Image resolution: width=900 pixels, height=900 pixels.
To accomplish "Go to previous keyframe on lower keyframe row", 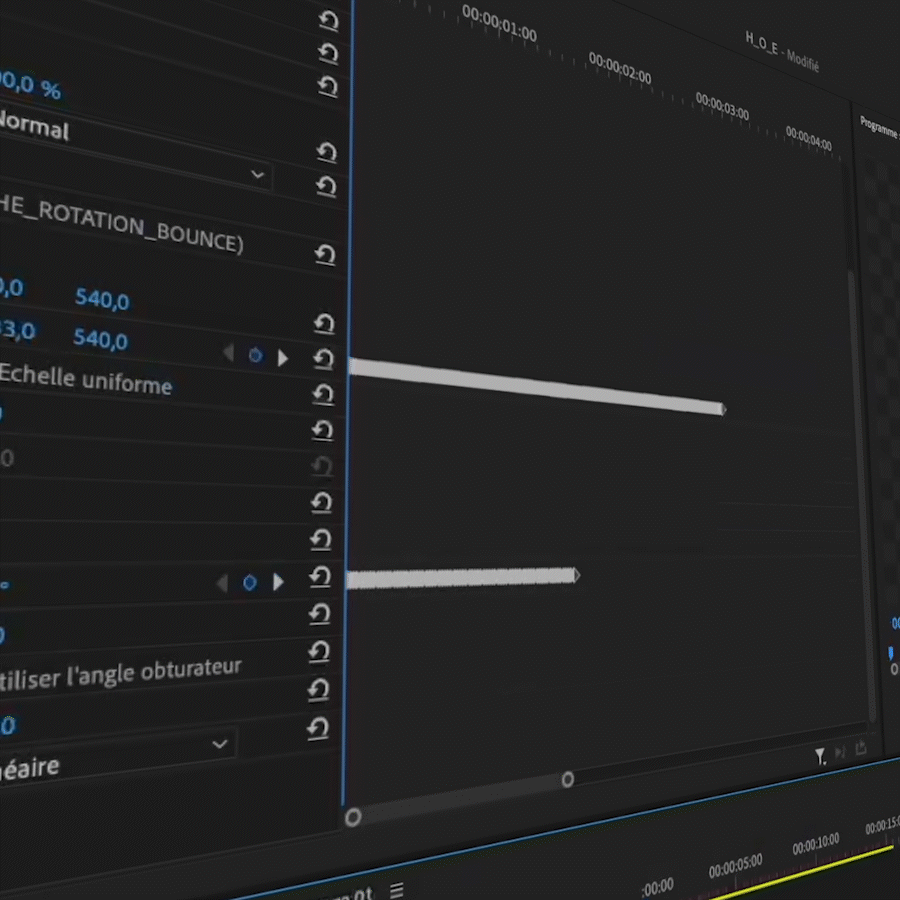I will [222, 582].
